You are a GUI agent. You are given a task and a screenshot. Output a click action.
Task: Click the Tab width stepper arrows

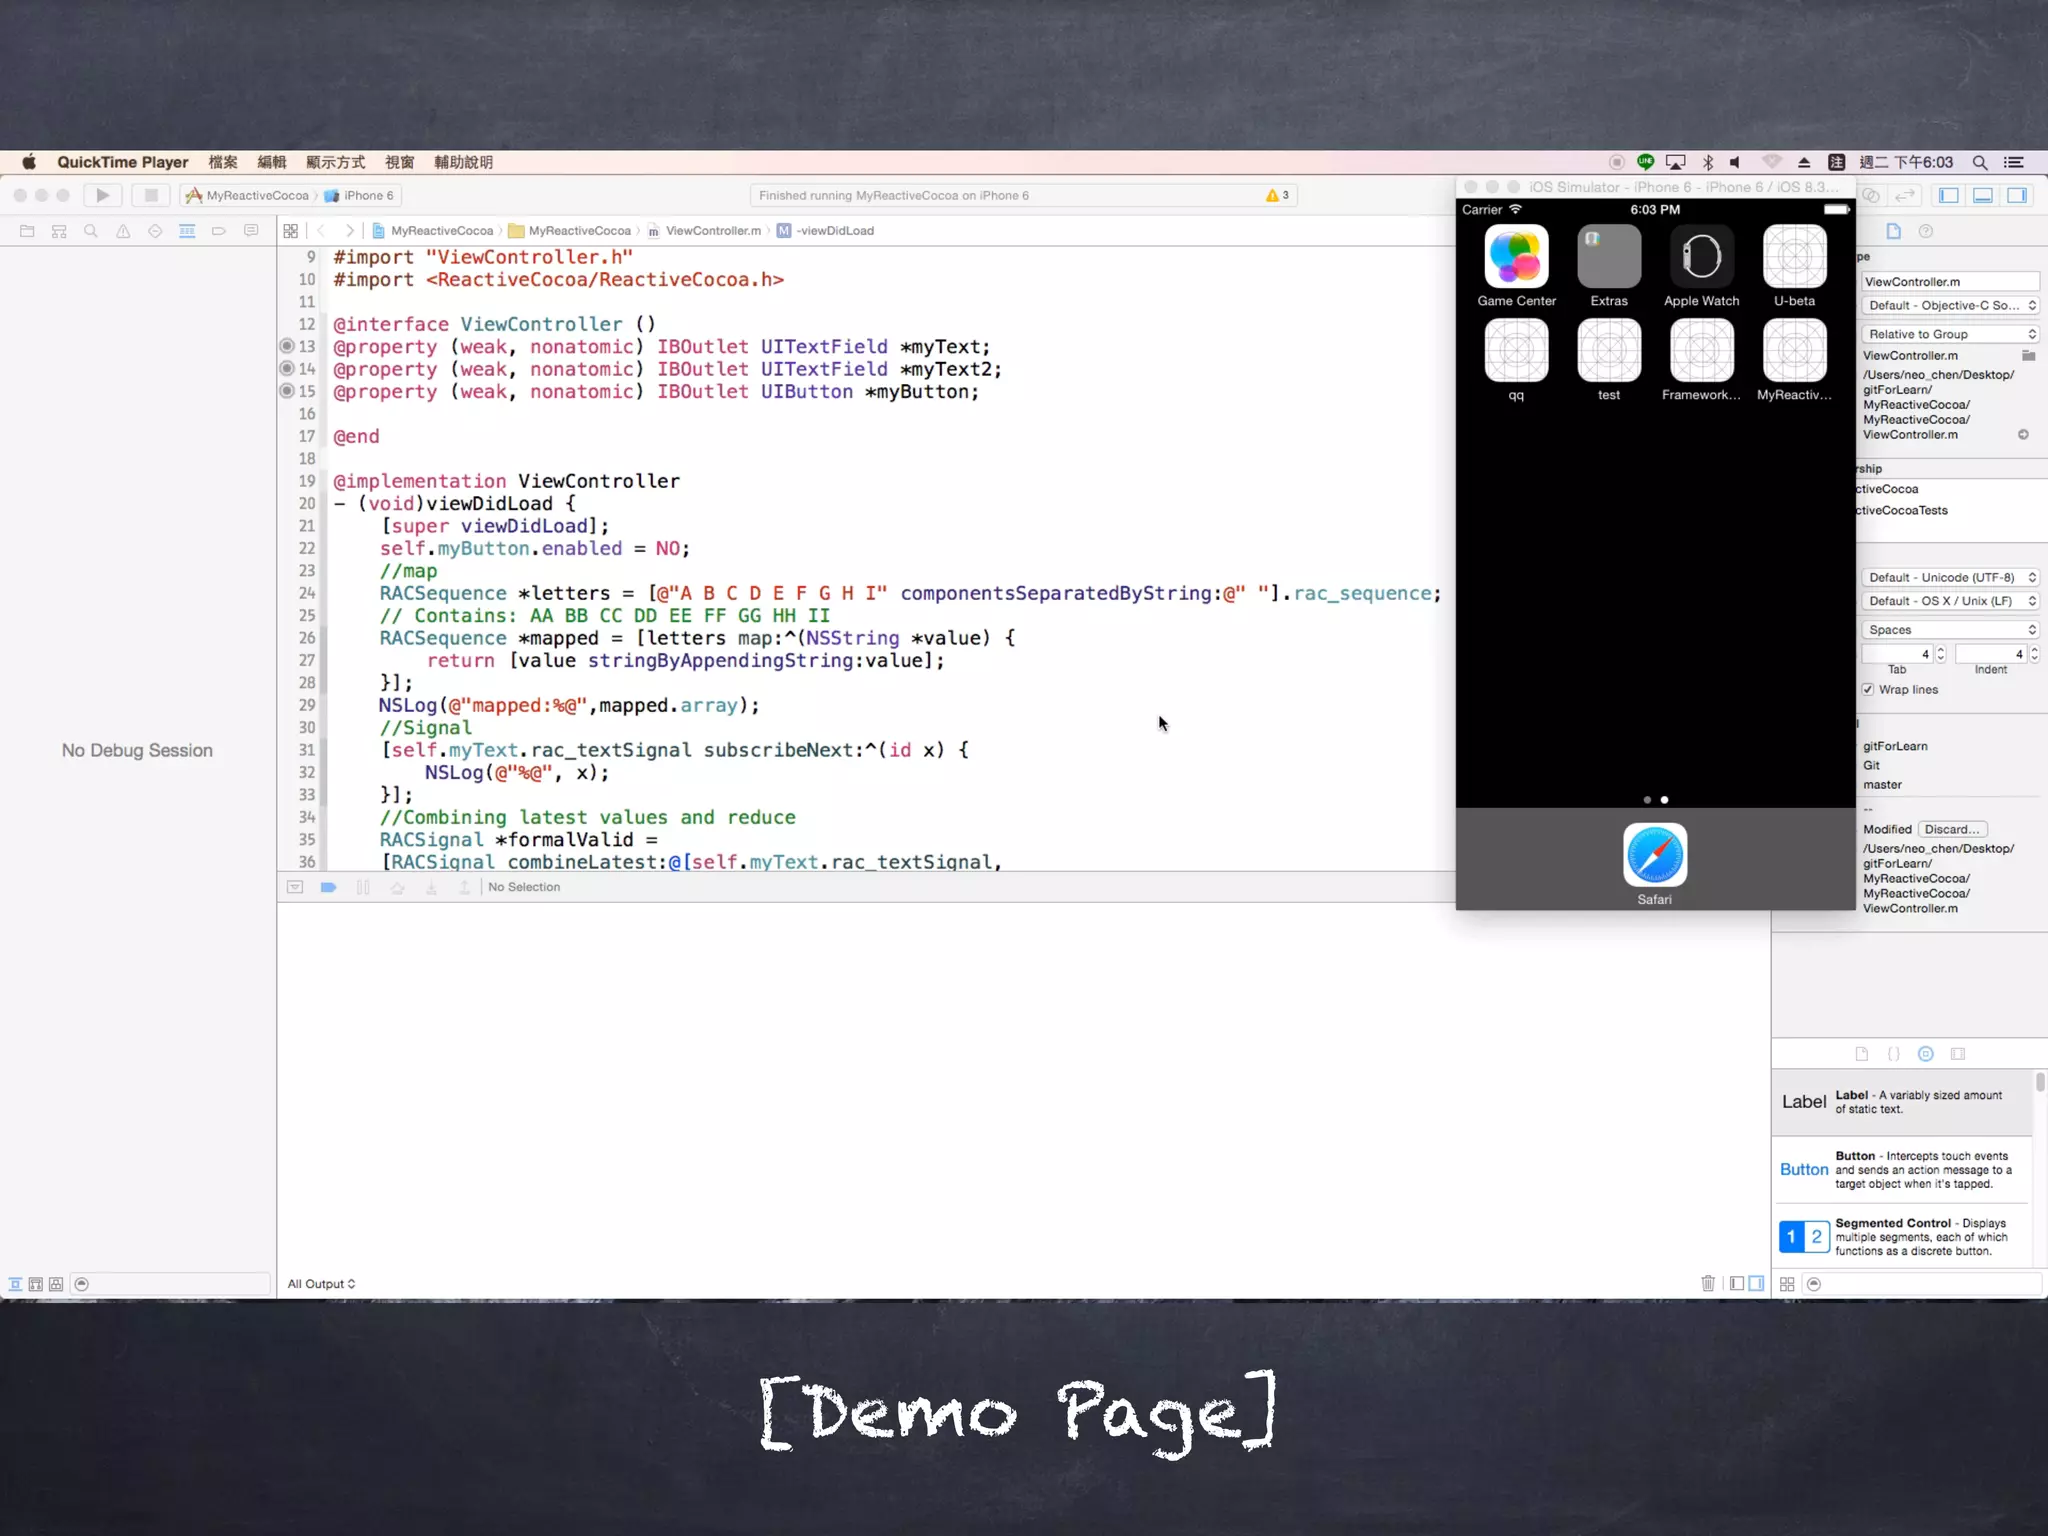(x=1941, y=654)
